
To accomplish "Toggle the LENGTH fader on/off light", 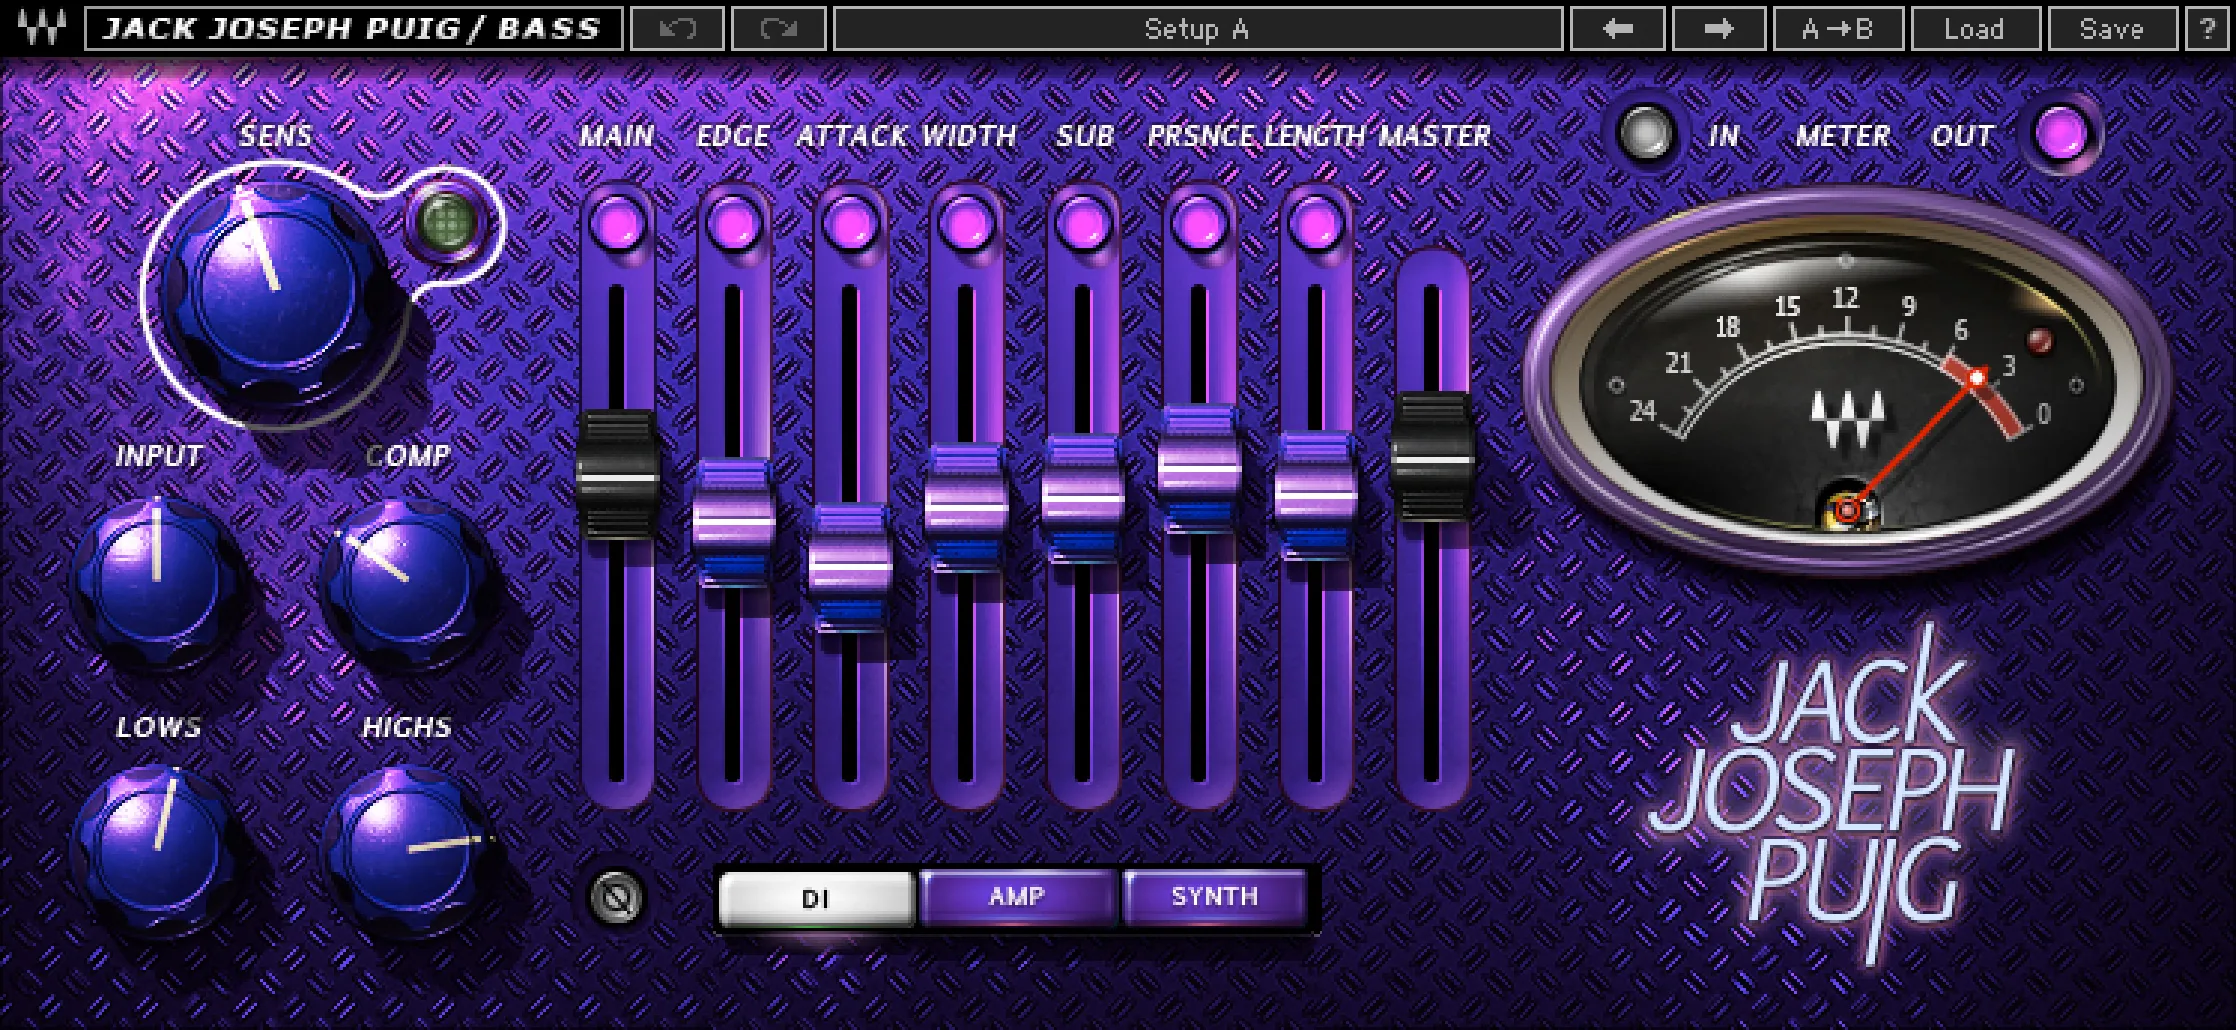I will 1314,222.
